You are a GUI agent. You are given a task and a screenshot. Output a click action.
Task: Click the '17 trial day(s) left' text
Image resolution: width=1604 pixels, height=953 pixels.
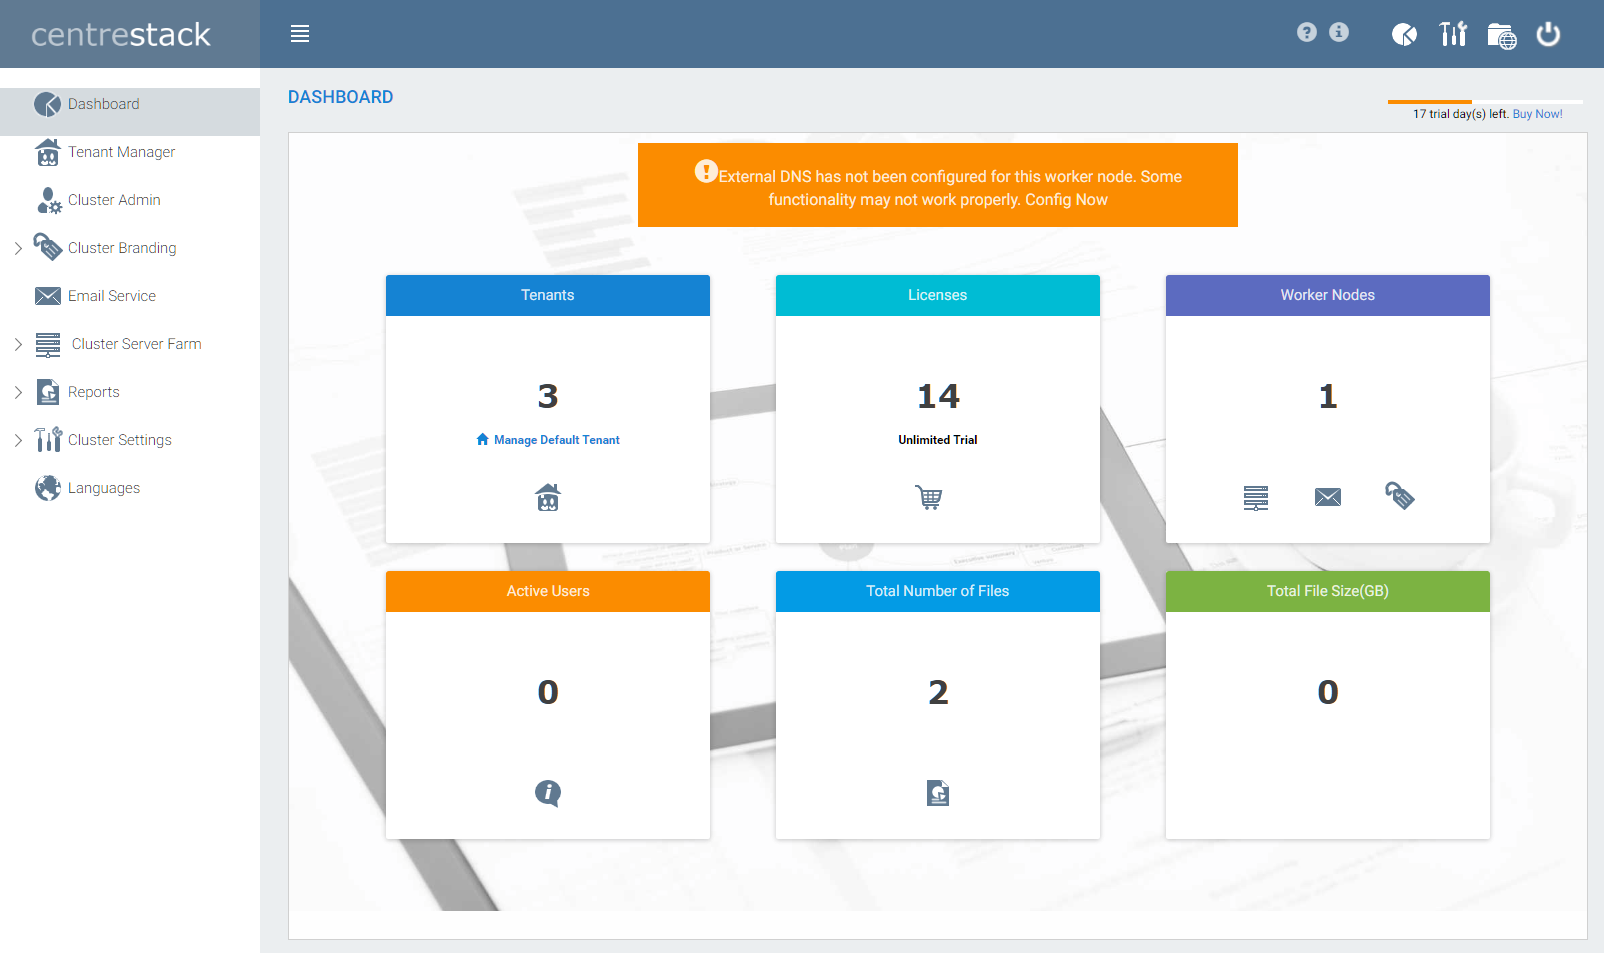coord(1460,114)
